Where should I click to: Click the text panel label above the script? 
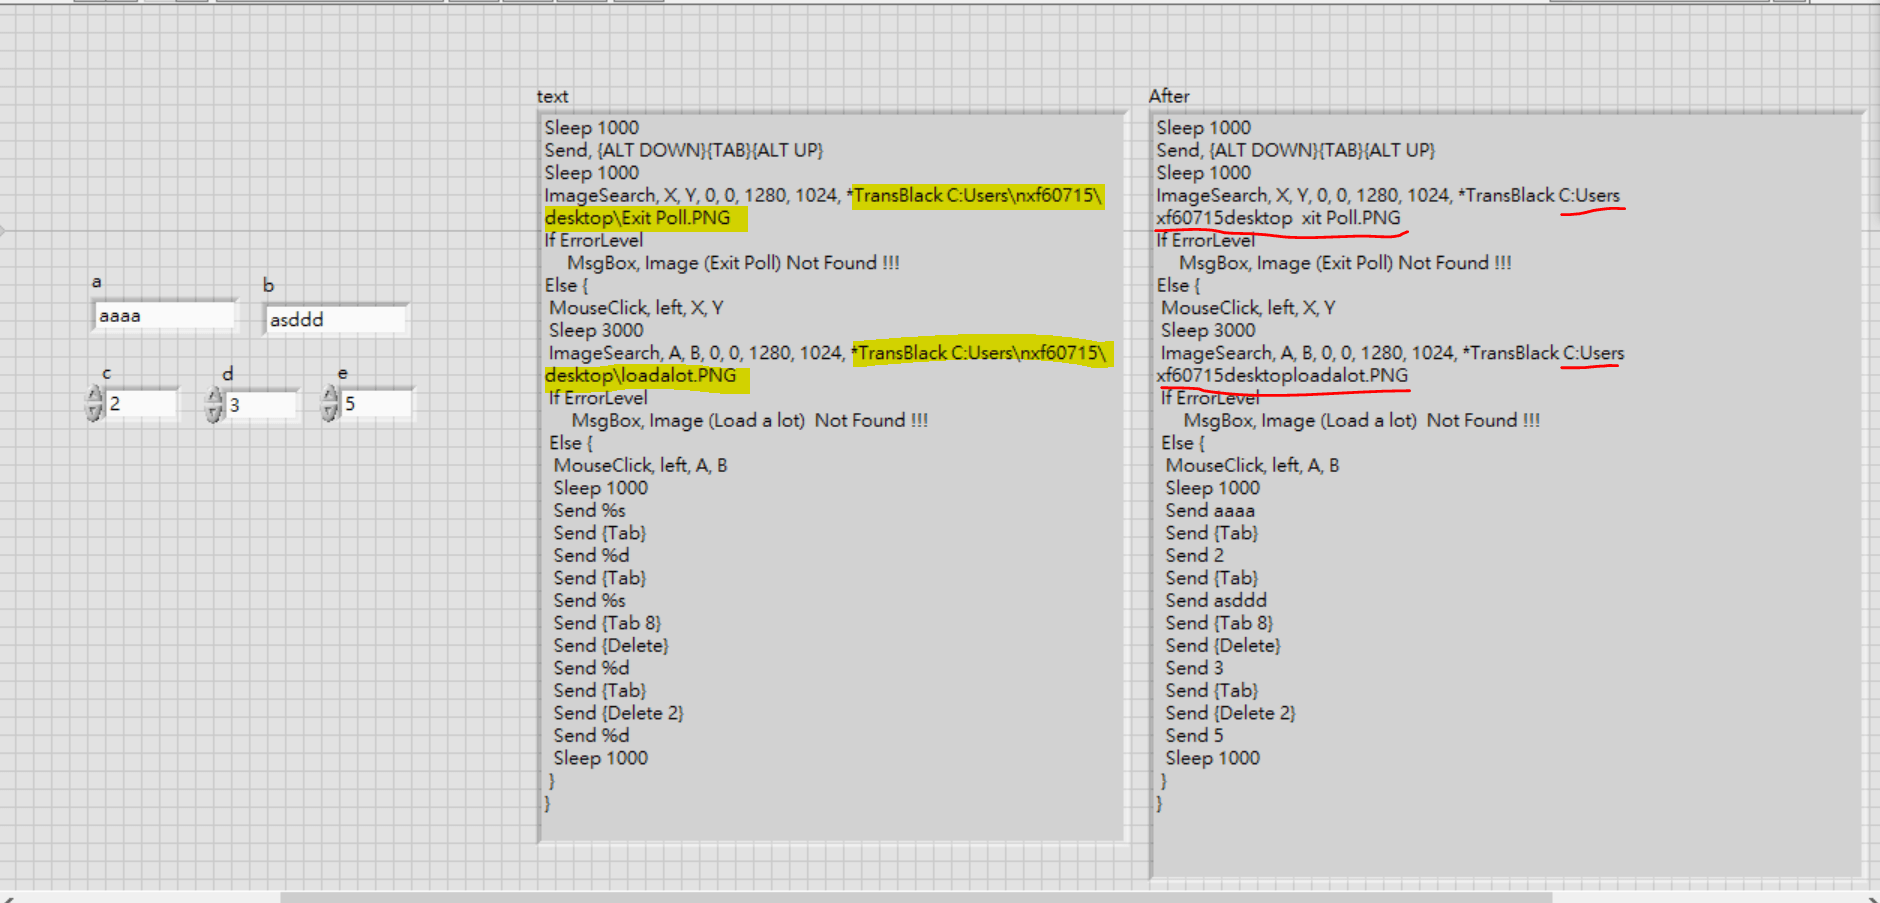(x=551, y=96)
